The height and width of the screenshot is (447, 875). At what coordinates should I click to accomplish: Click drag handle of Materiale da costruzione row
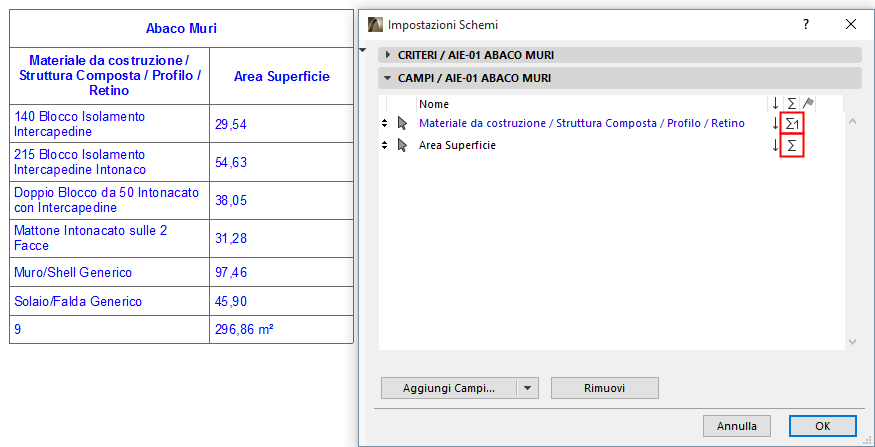[384, 123]
